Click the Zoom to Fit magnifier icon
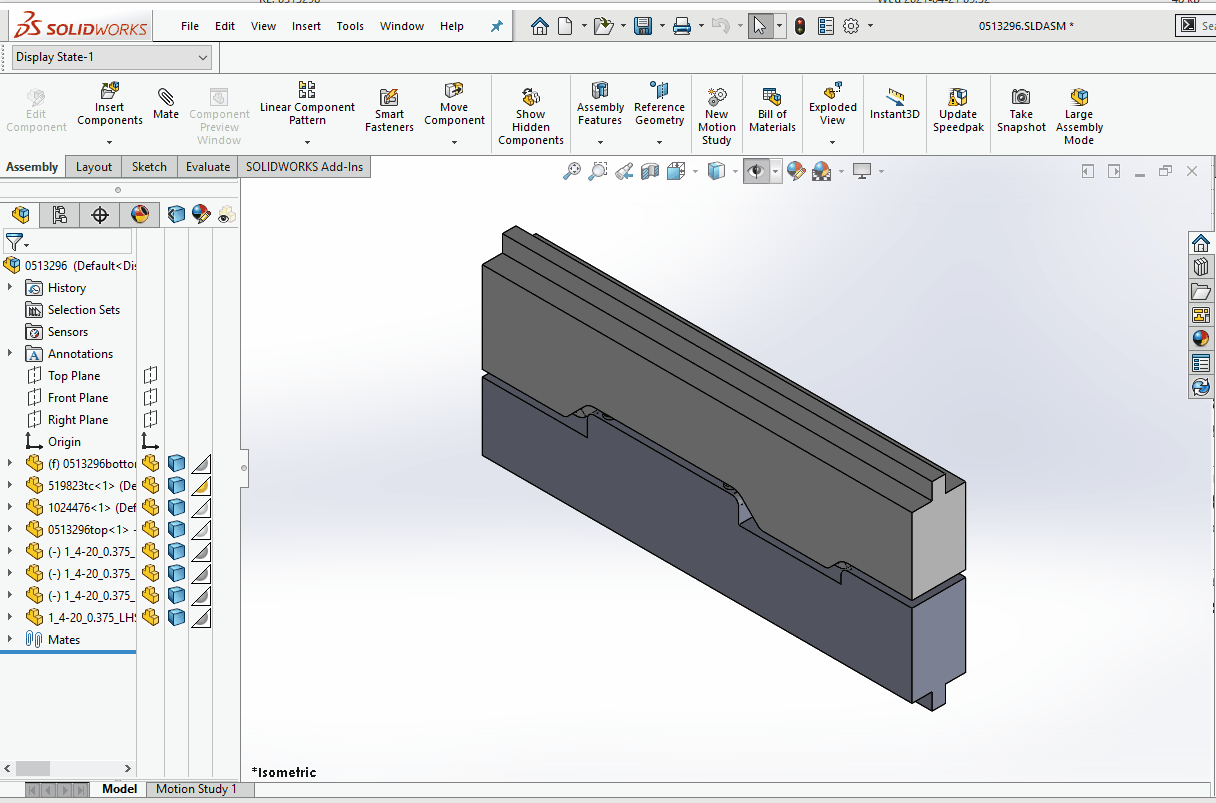The width and height of the screenshot is (1216, 803). click(572, 171)
